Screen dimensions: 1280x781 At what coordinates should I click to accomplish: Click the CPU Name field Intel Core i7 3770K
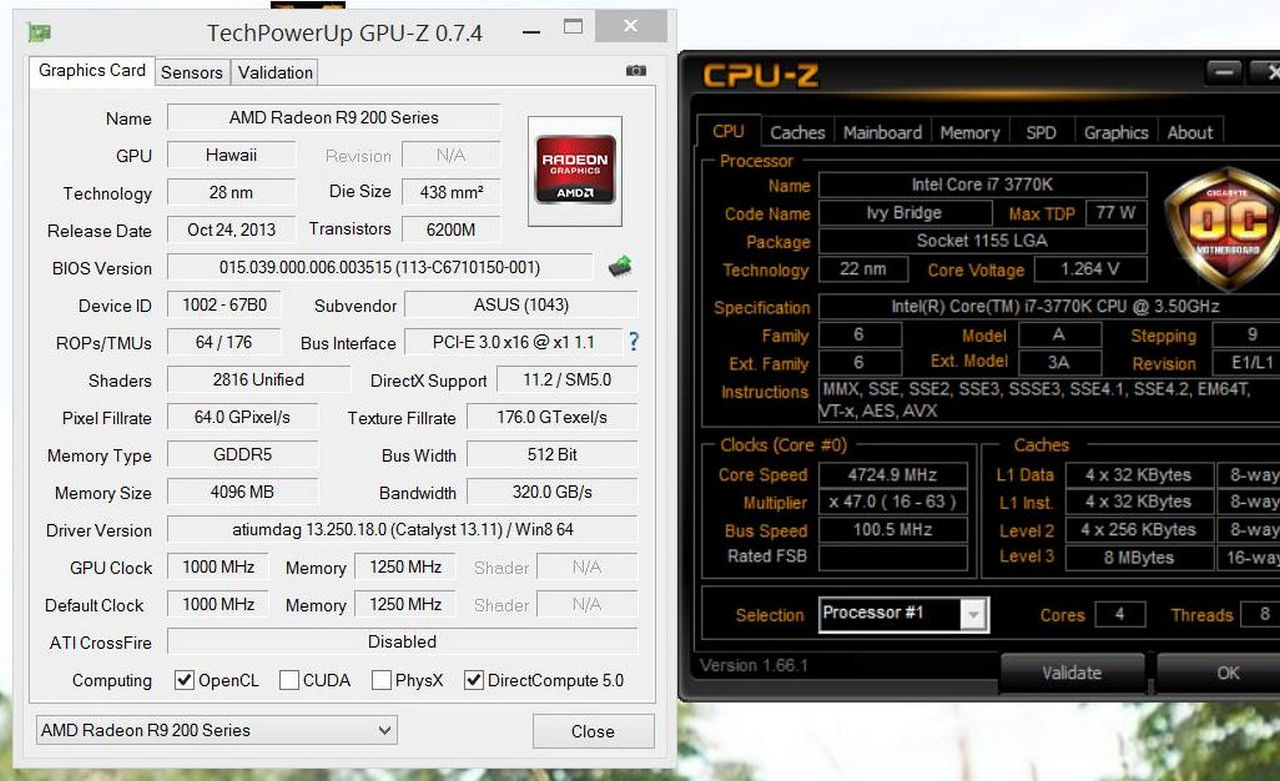(x=982, y=185)
